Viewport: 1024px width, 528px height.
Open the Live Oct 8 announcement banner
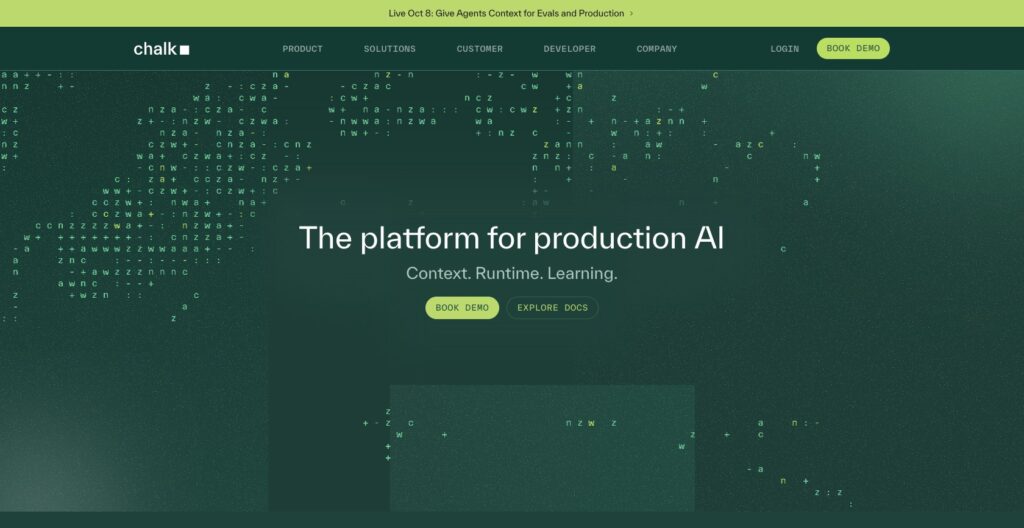coord(511,13)
